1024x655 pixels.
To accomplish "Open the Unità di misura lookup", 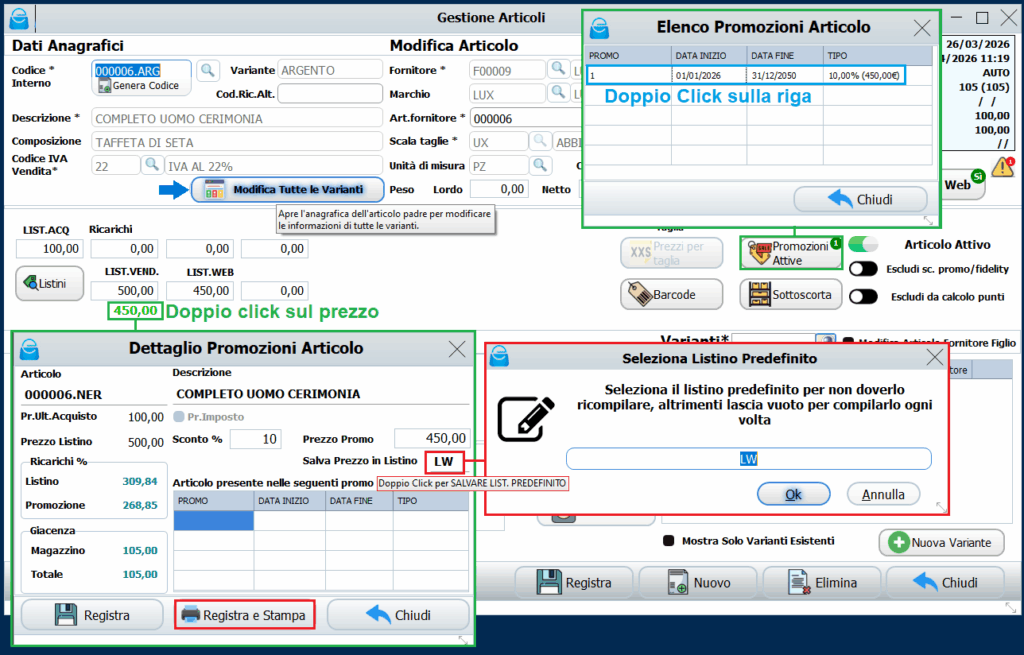I will point(540,165).
